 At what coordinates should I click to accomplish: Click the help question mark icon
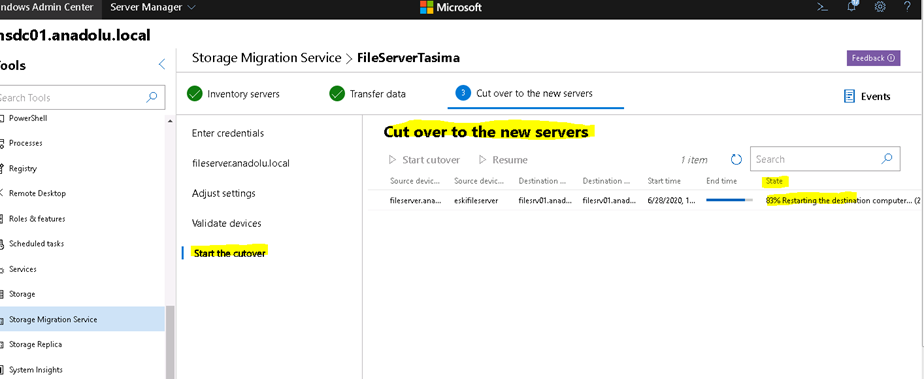click(908, 7)
